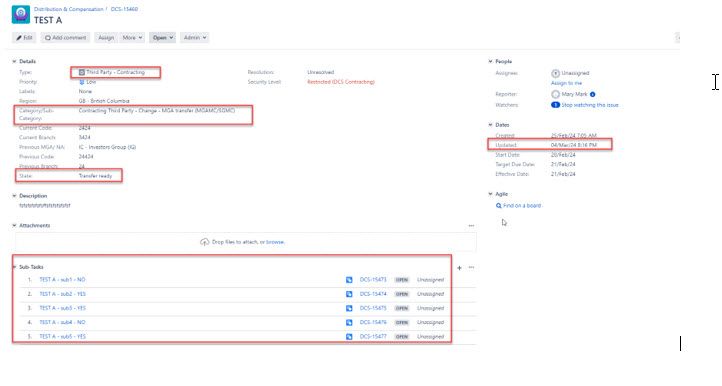This screenshot has width=722, height=386.
Task: Open the Open status dropdown
Action: (x=163, y=38)
